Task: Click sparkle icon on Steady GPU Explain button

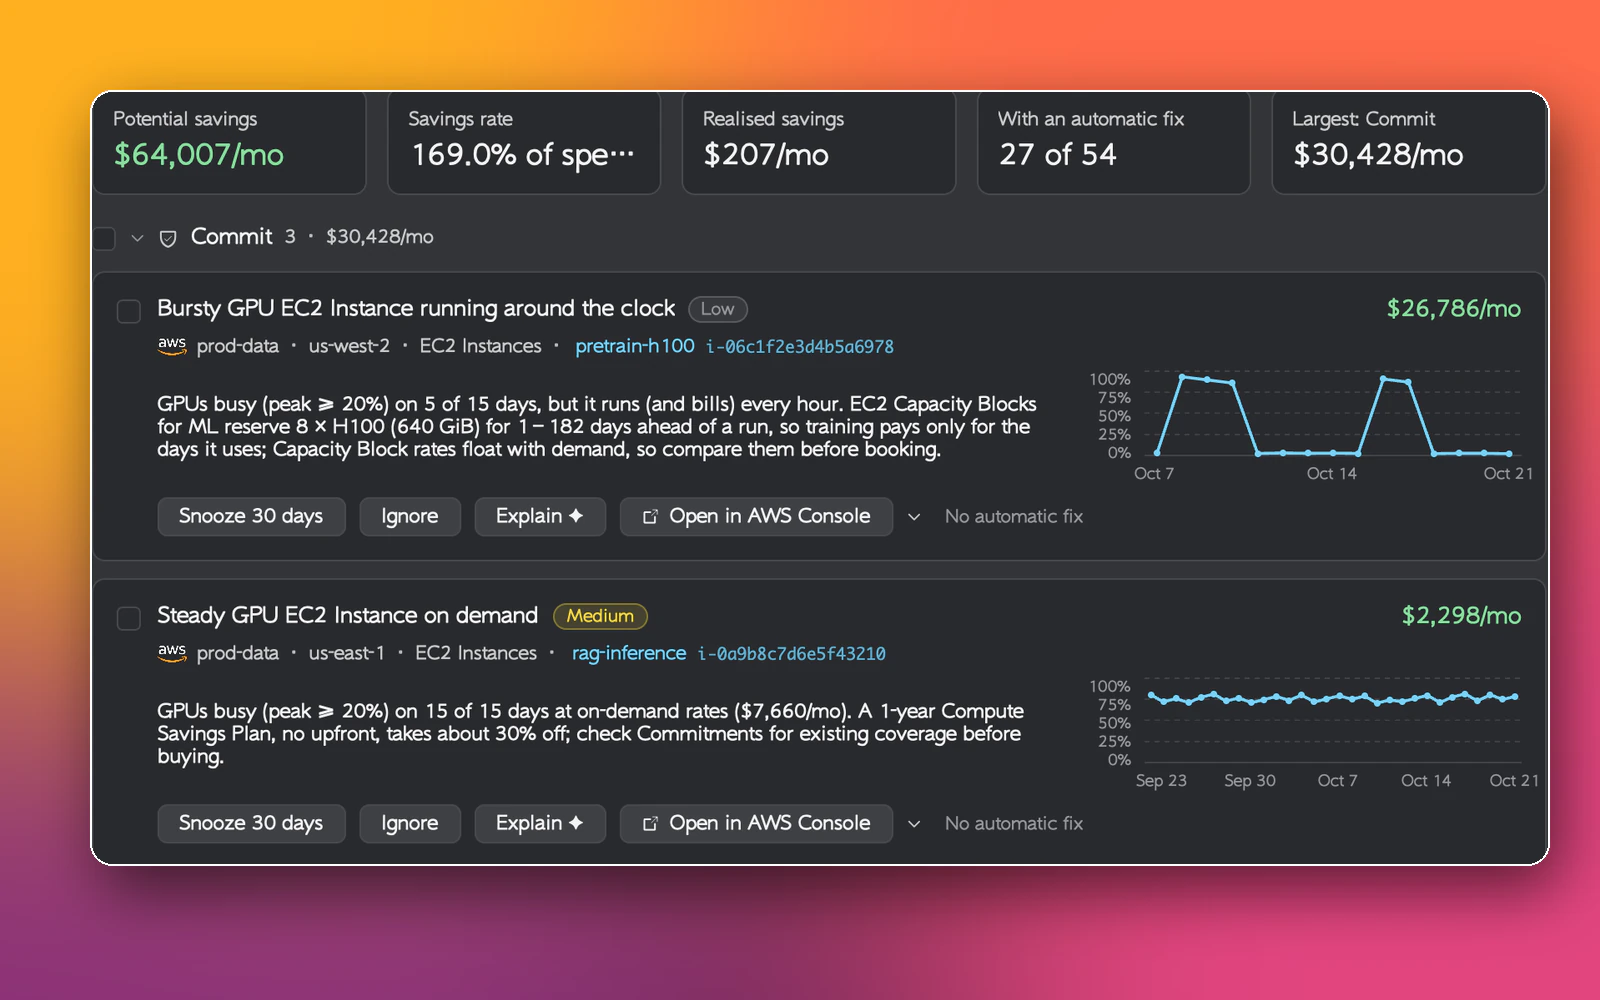Action: 576,823
